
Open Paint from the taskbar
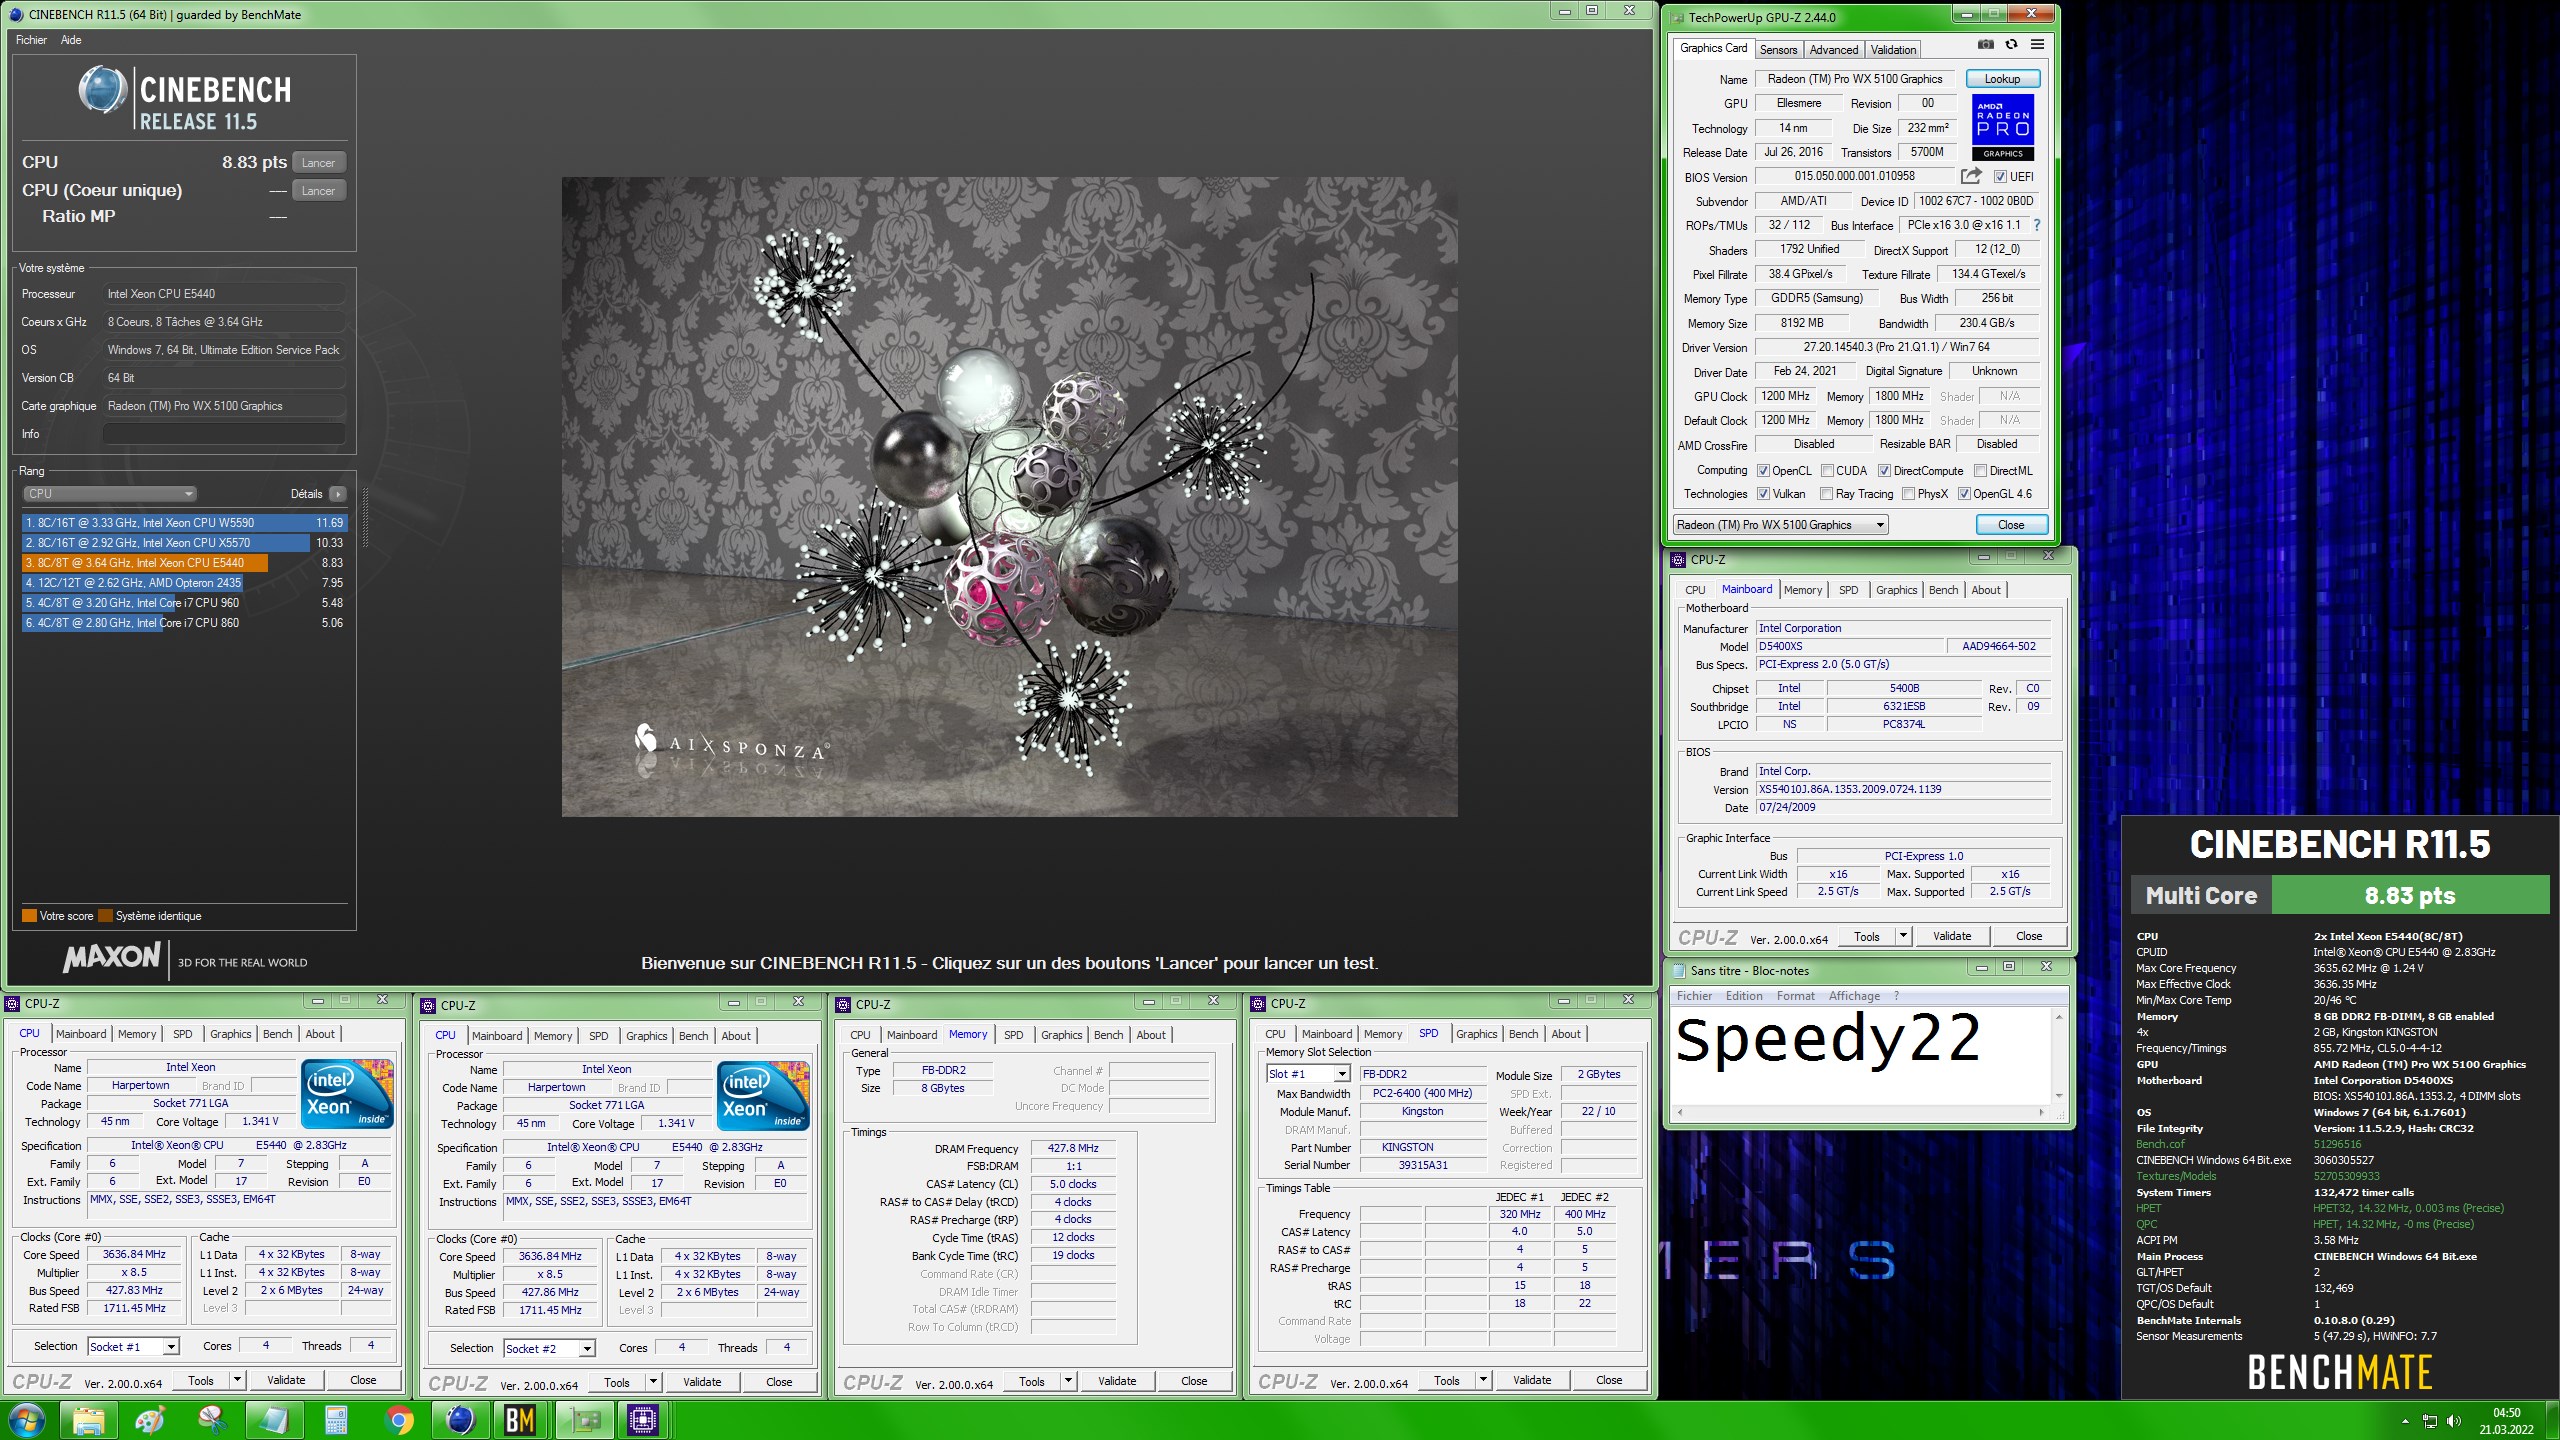tap(150, 1420)
